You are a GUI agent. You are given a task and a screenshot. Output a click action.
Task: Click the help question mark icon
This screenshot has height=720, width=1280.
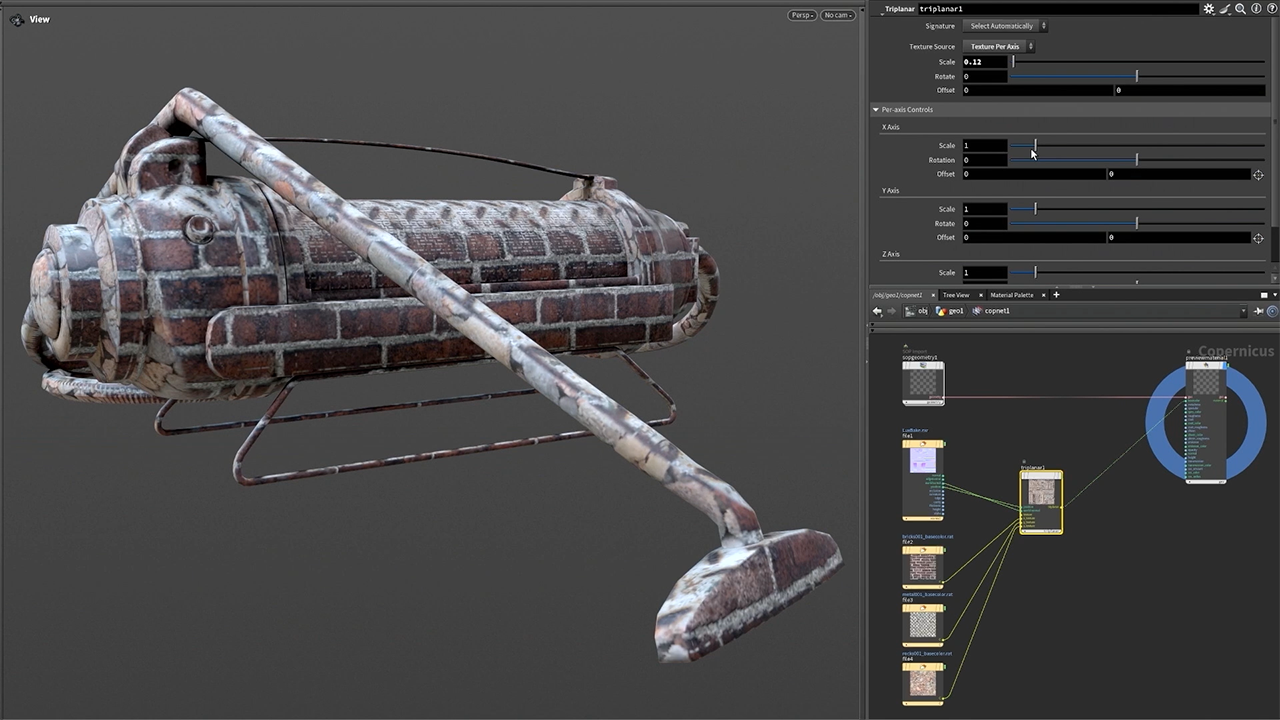pos(1271,9)
